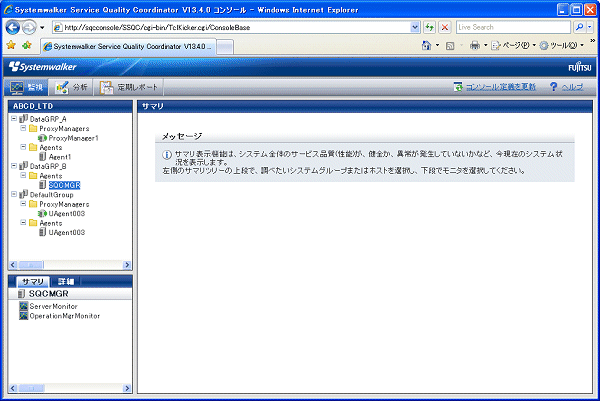Click the コンソール定義を更新 link

point(501,87)
